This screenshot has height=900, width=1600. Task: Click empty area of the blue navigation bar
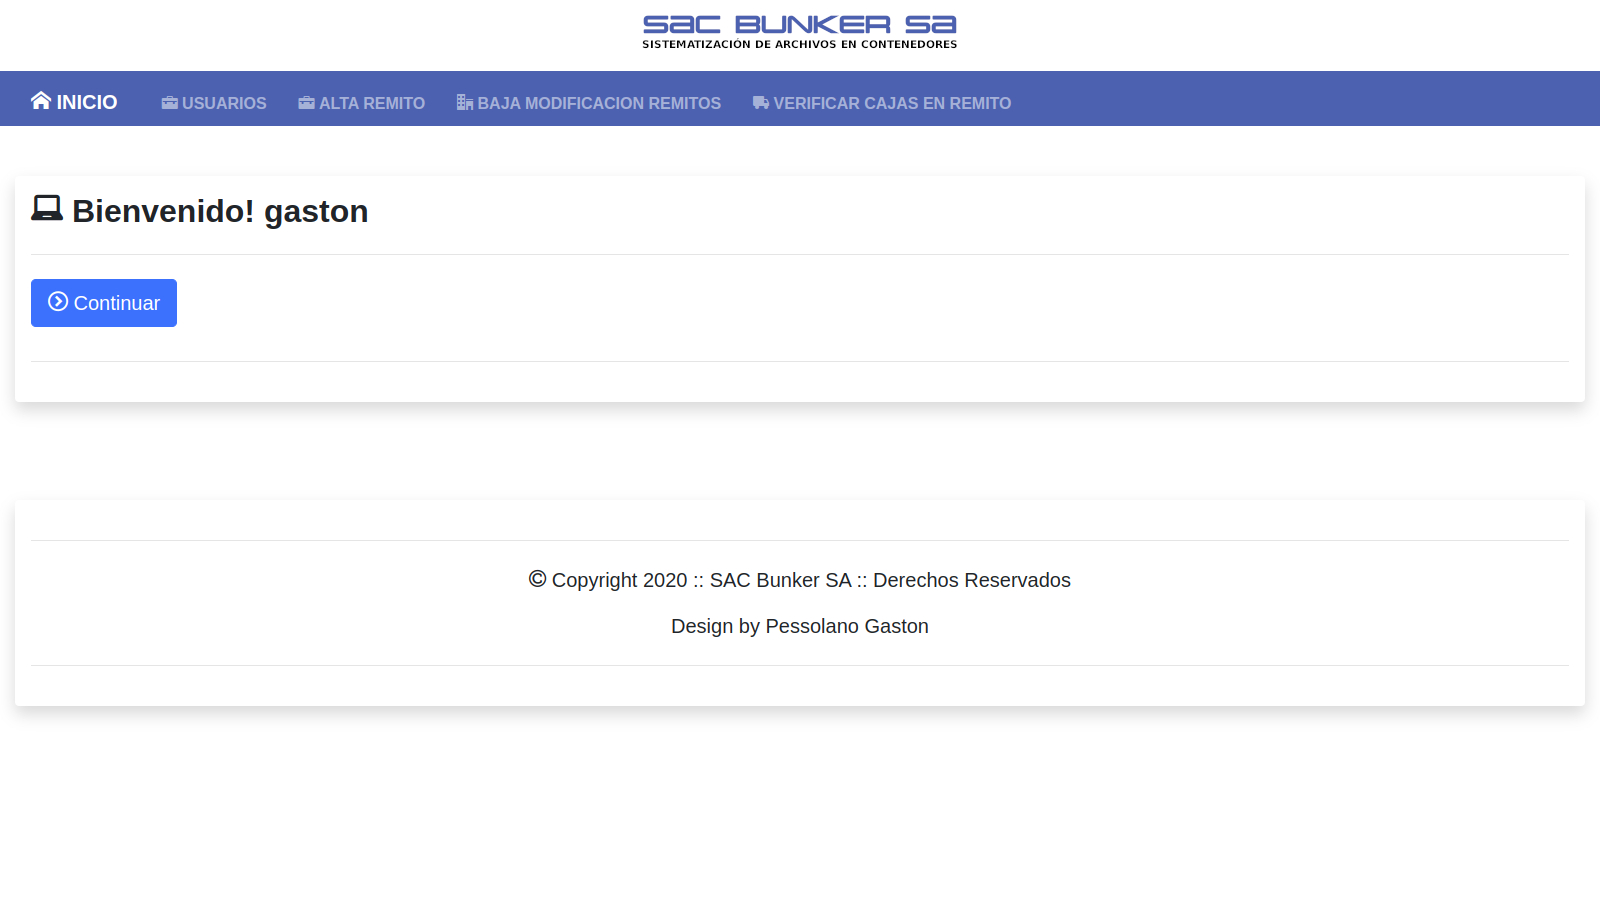tap(1300, 99)
